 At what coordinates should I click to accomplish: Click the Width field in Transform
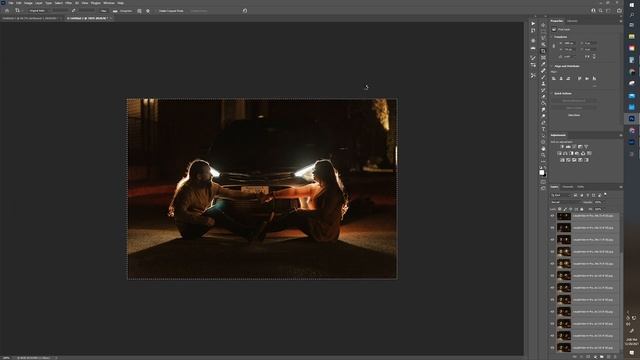click(569, 43)
